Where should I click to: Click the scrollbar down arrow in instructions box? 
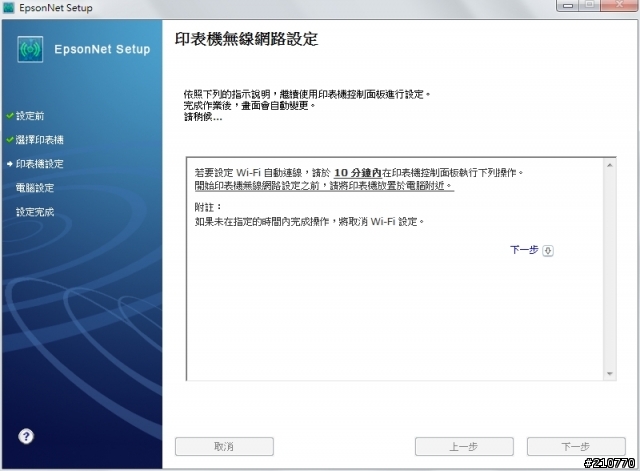(x=609, y=373)
